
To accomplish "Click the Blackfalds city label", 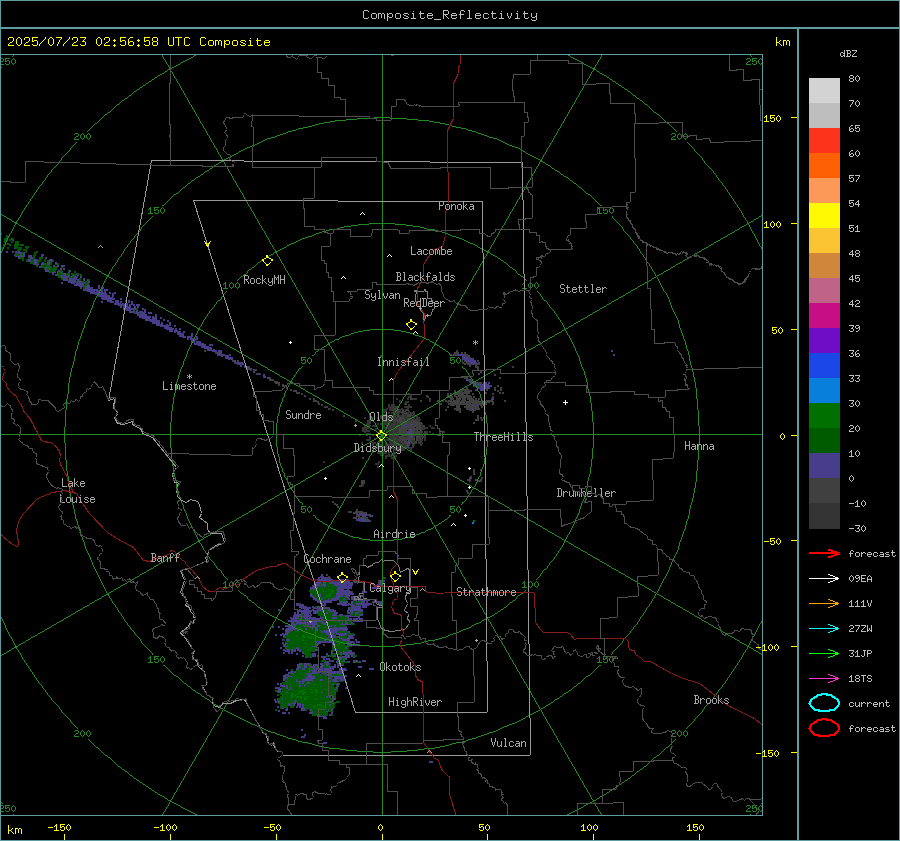I will (x=425, y=277).
